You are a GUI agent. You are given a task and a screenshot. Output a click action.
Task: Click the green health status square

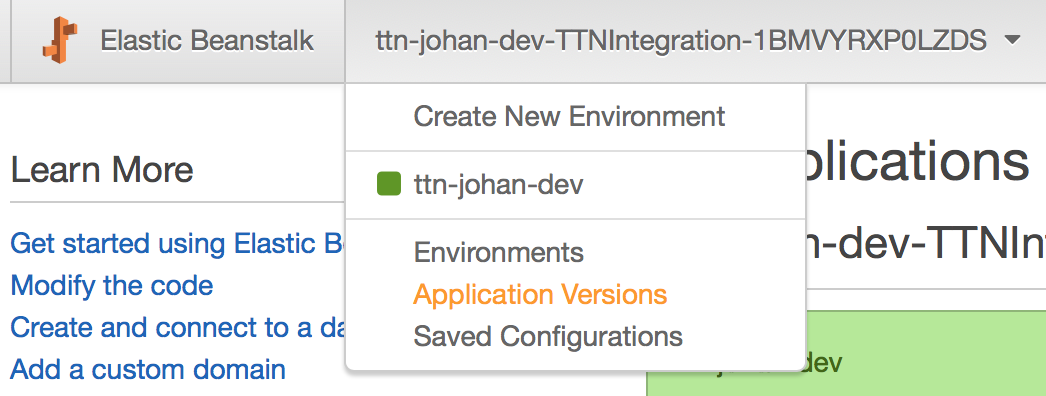[388, 184]
